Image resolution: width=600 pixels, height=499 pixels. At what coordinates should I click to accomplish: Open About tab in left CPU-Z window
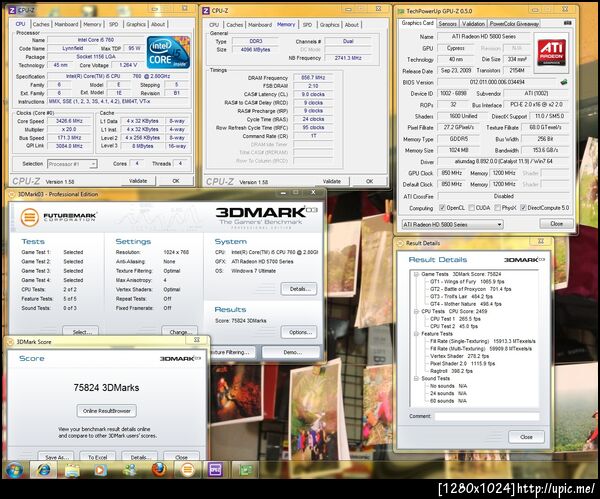[158, 24]
